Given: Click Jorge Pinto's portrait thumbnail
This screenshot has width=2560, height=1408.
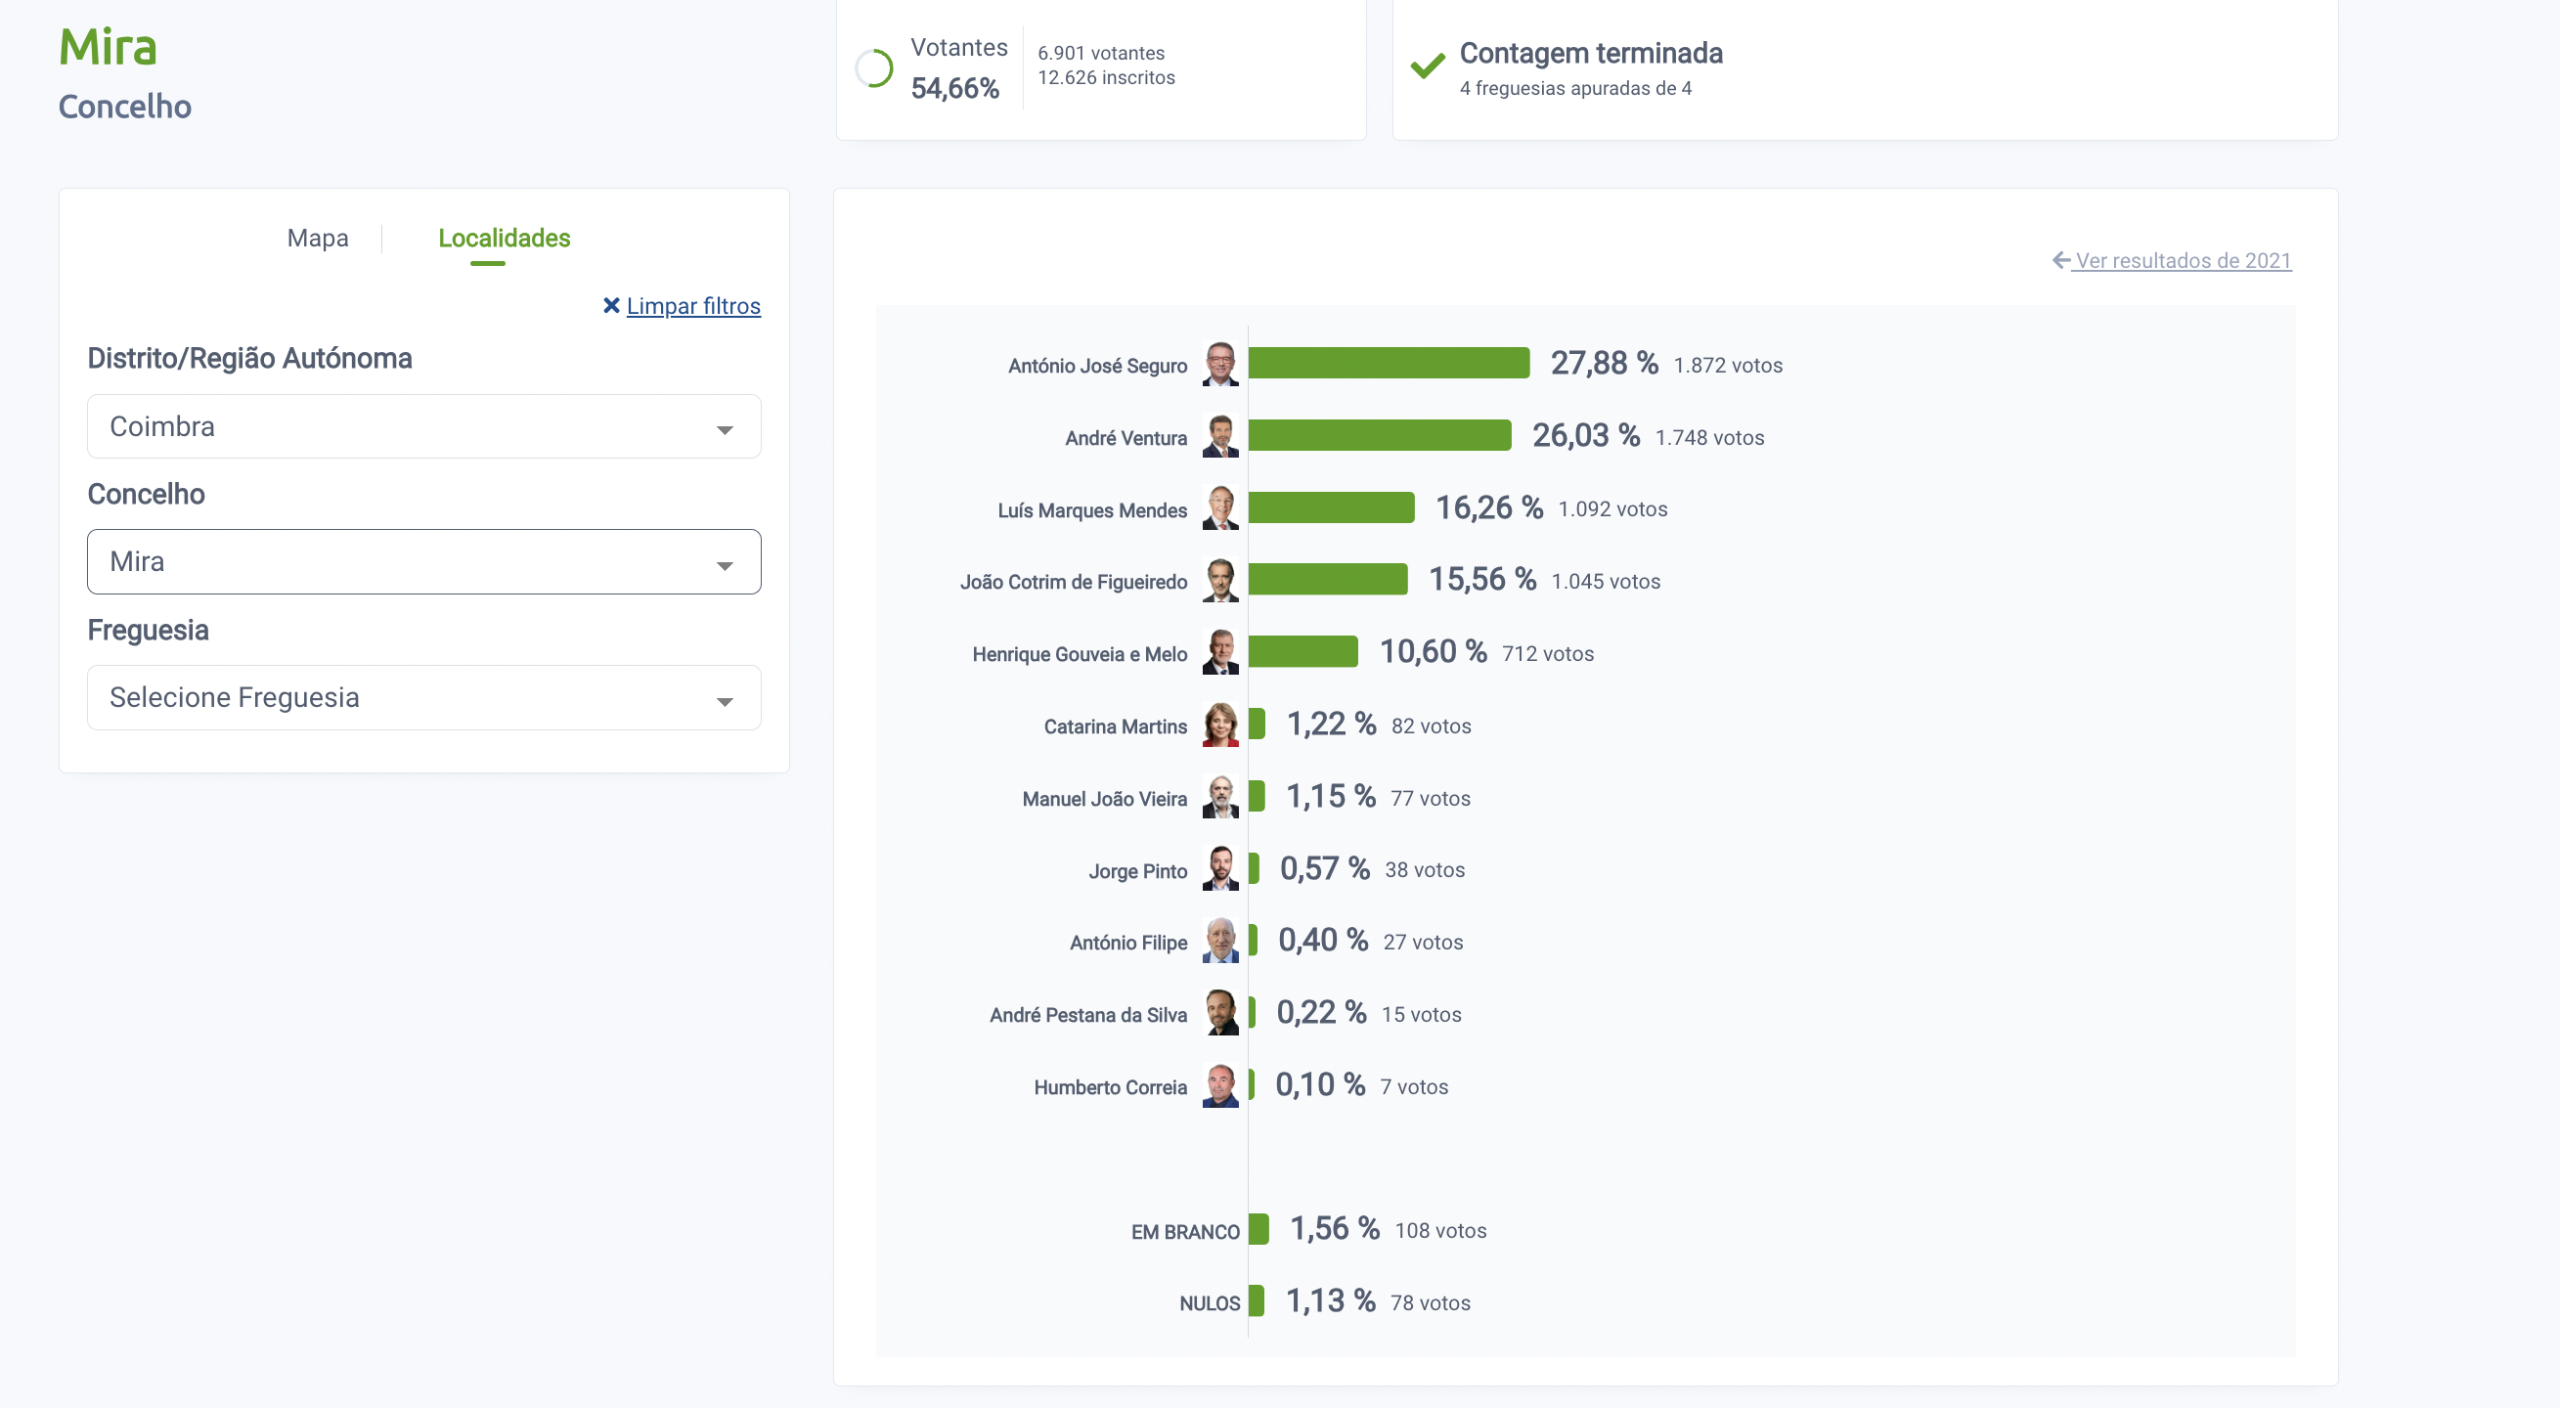Looking at the screenshot, I should point(1220,869).
